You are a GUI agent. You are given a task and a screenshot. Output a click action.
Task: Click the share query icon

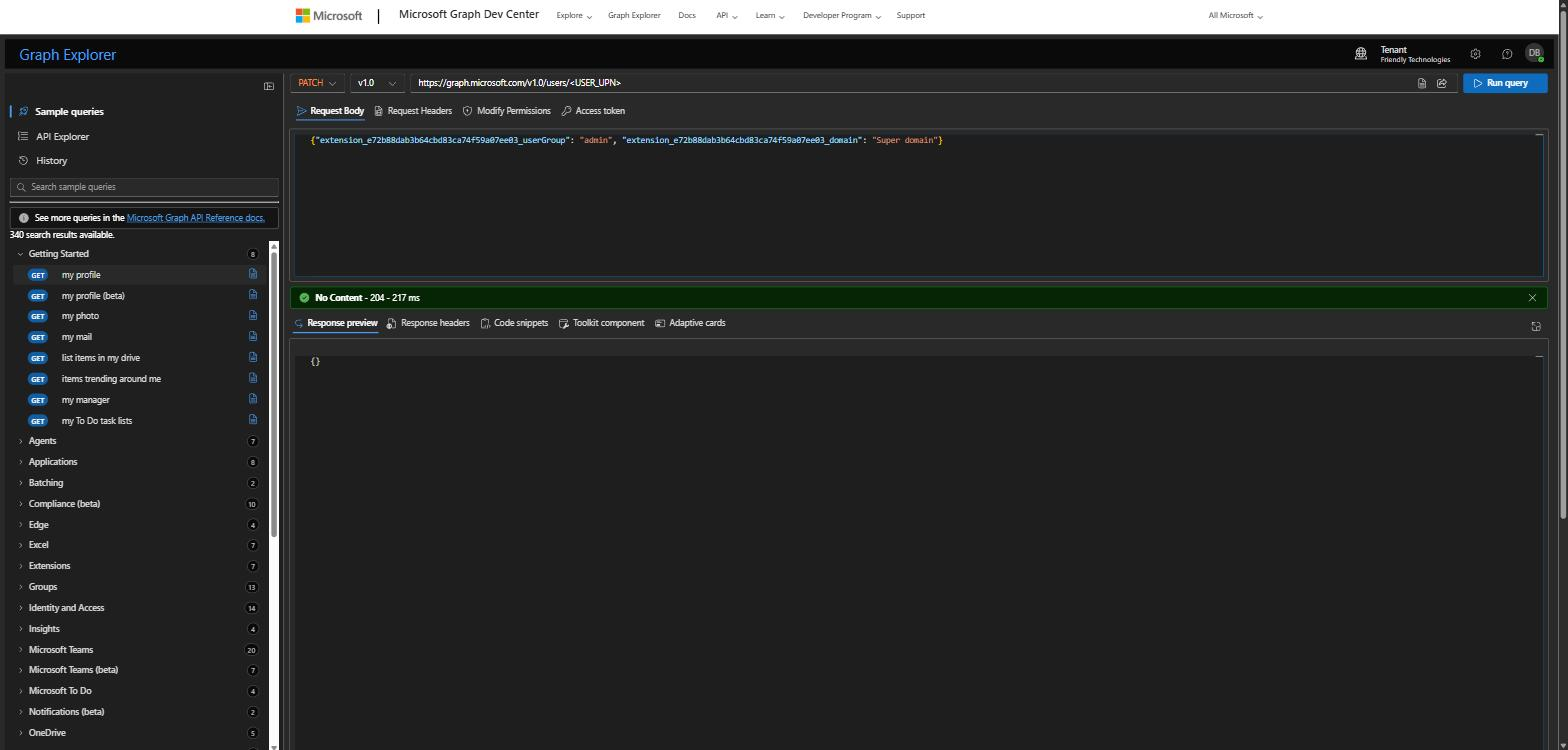coord(1442,83)
